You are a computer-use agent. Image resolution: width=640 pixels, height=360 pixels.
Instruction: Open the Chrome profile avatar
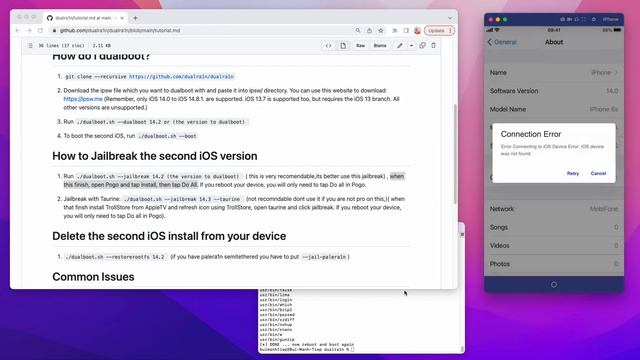click(x=417, y=31)
